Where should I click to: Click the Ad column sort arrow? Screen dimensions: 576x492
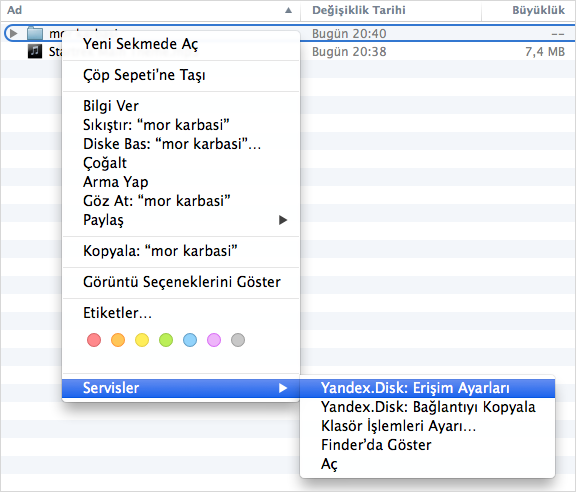(288, 10)
